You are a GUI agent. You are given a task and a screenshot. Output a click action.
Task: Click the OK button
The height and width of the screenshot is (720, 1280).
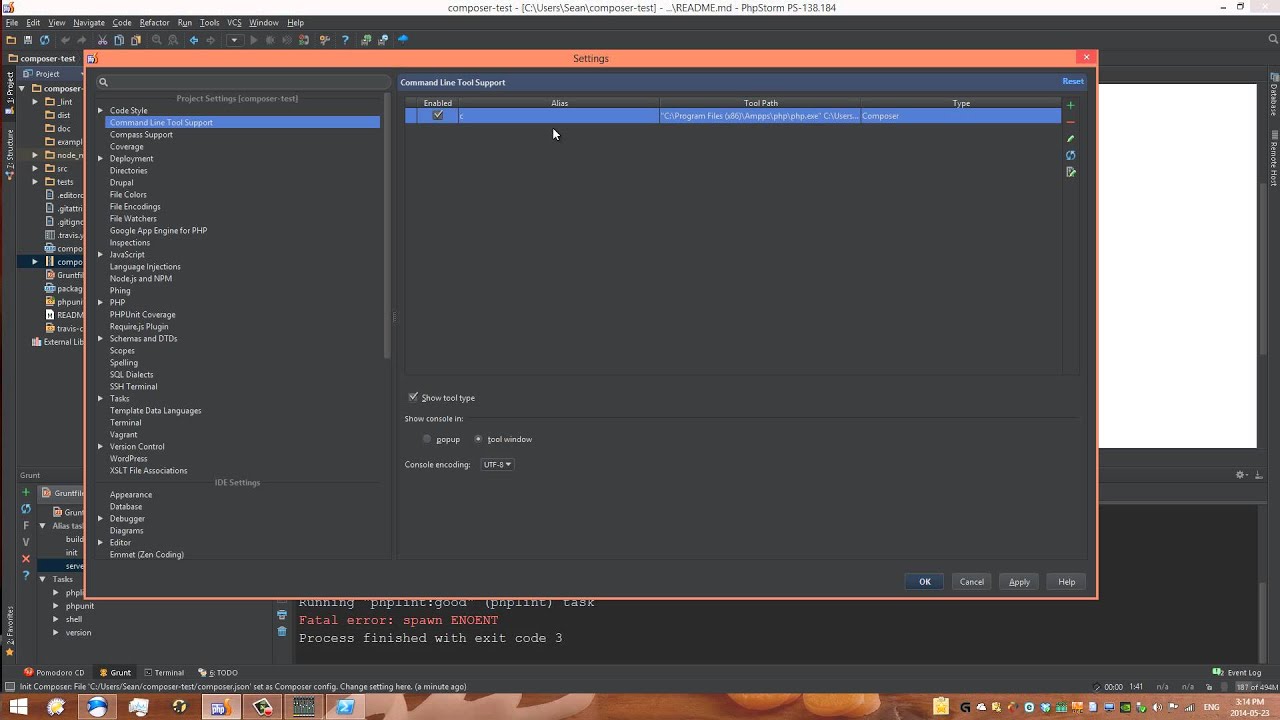(x=925, y=582)
